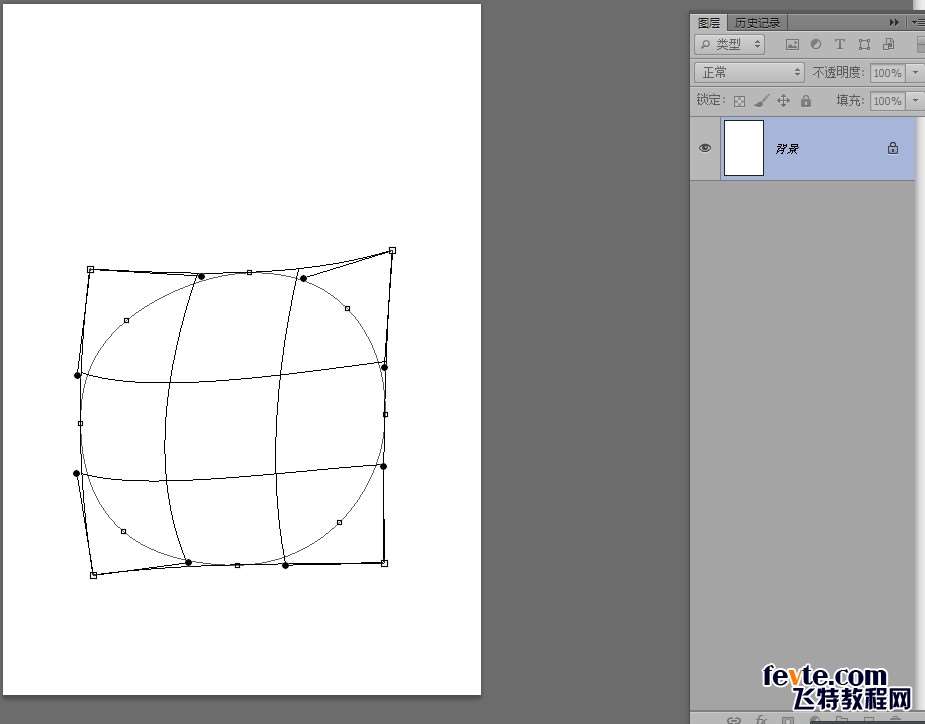Click the 不透明度 opacity value field
925x724 pixels.
click(887, 73)
